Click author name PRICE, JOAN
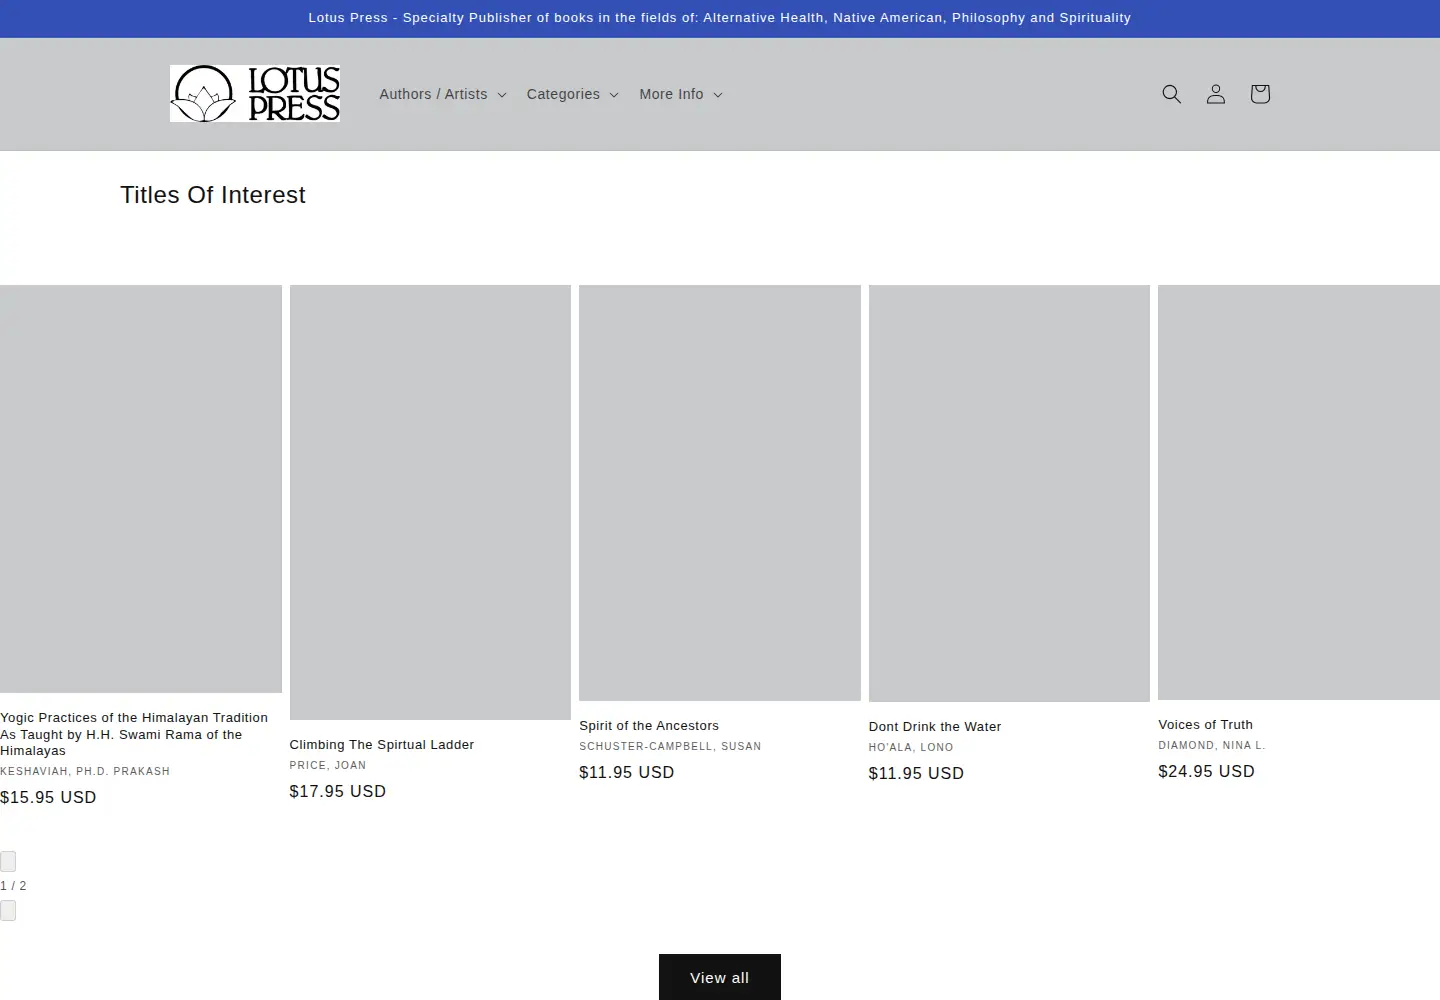Image resolution: width=1440 pixels, height=1000 pixels. [x=328, y=765]
